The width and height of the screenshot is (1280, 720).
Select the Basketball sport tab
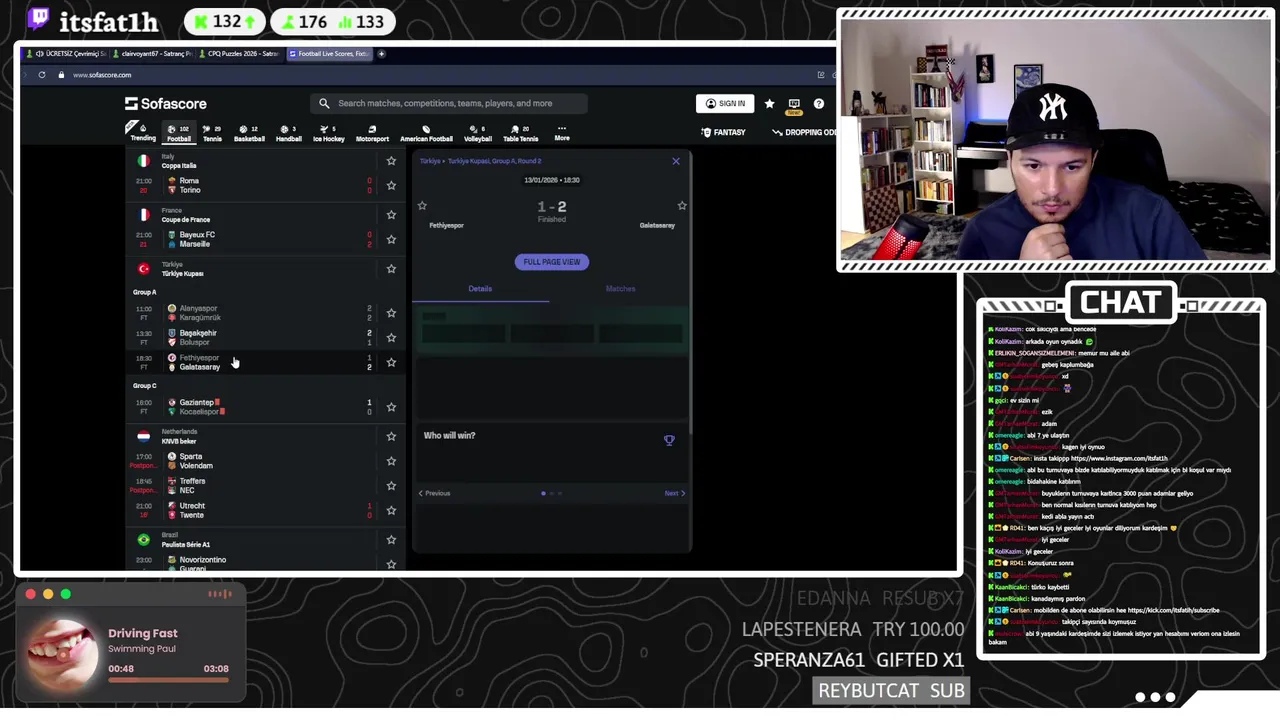click(x=249, y=133)
